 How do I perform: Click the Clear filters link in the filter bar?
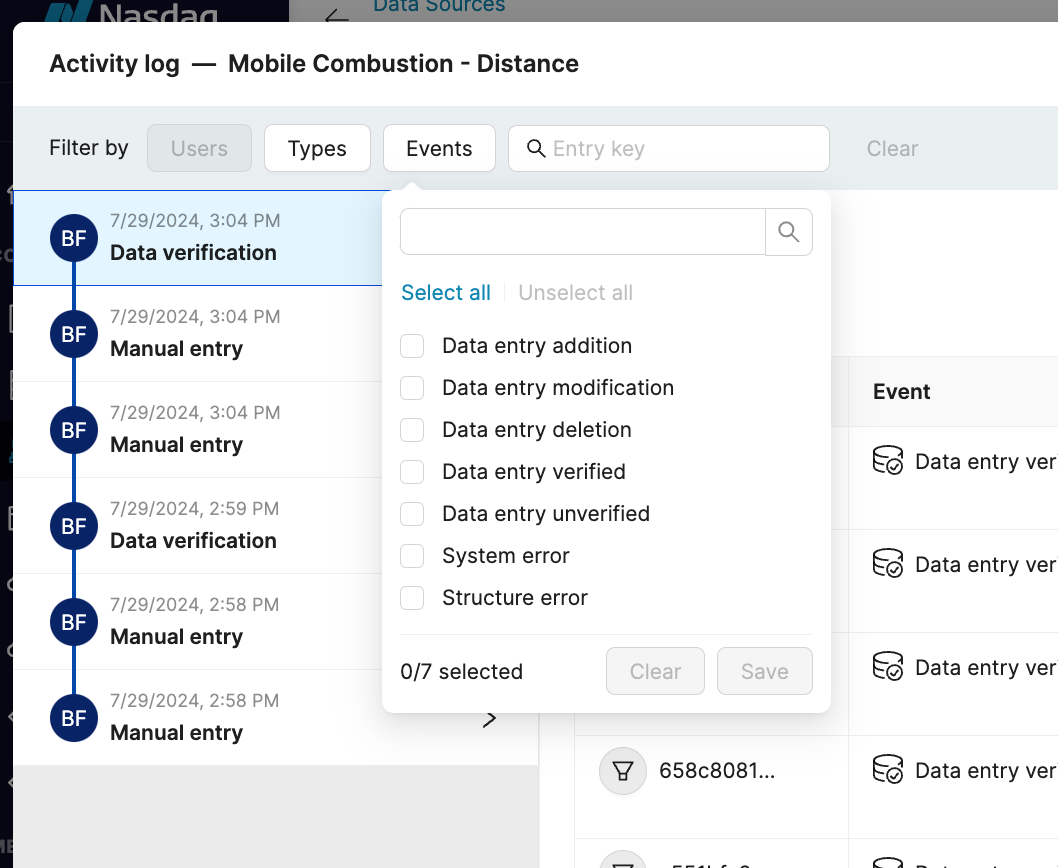(892, 148)
